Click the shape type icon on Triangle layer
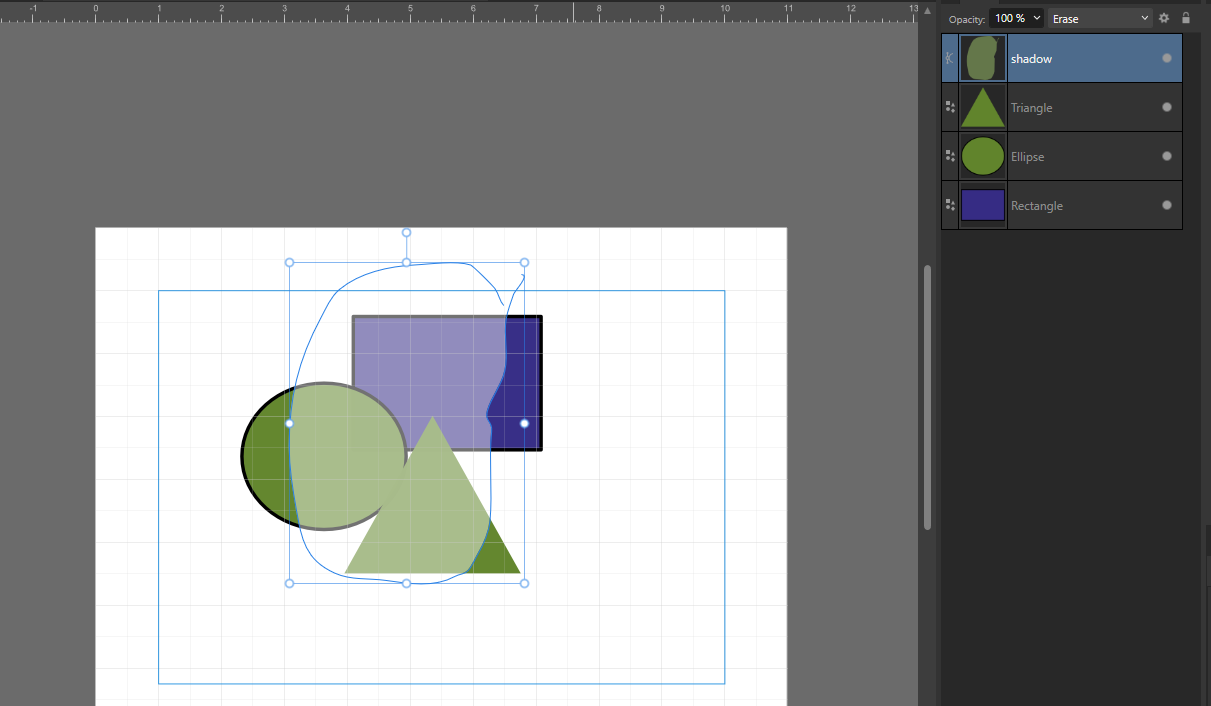1211x706 pixels. pyautogui.click(x=950, y=107)
